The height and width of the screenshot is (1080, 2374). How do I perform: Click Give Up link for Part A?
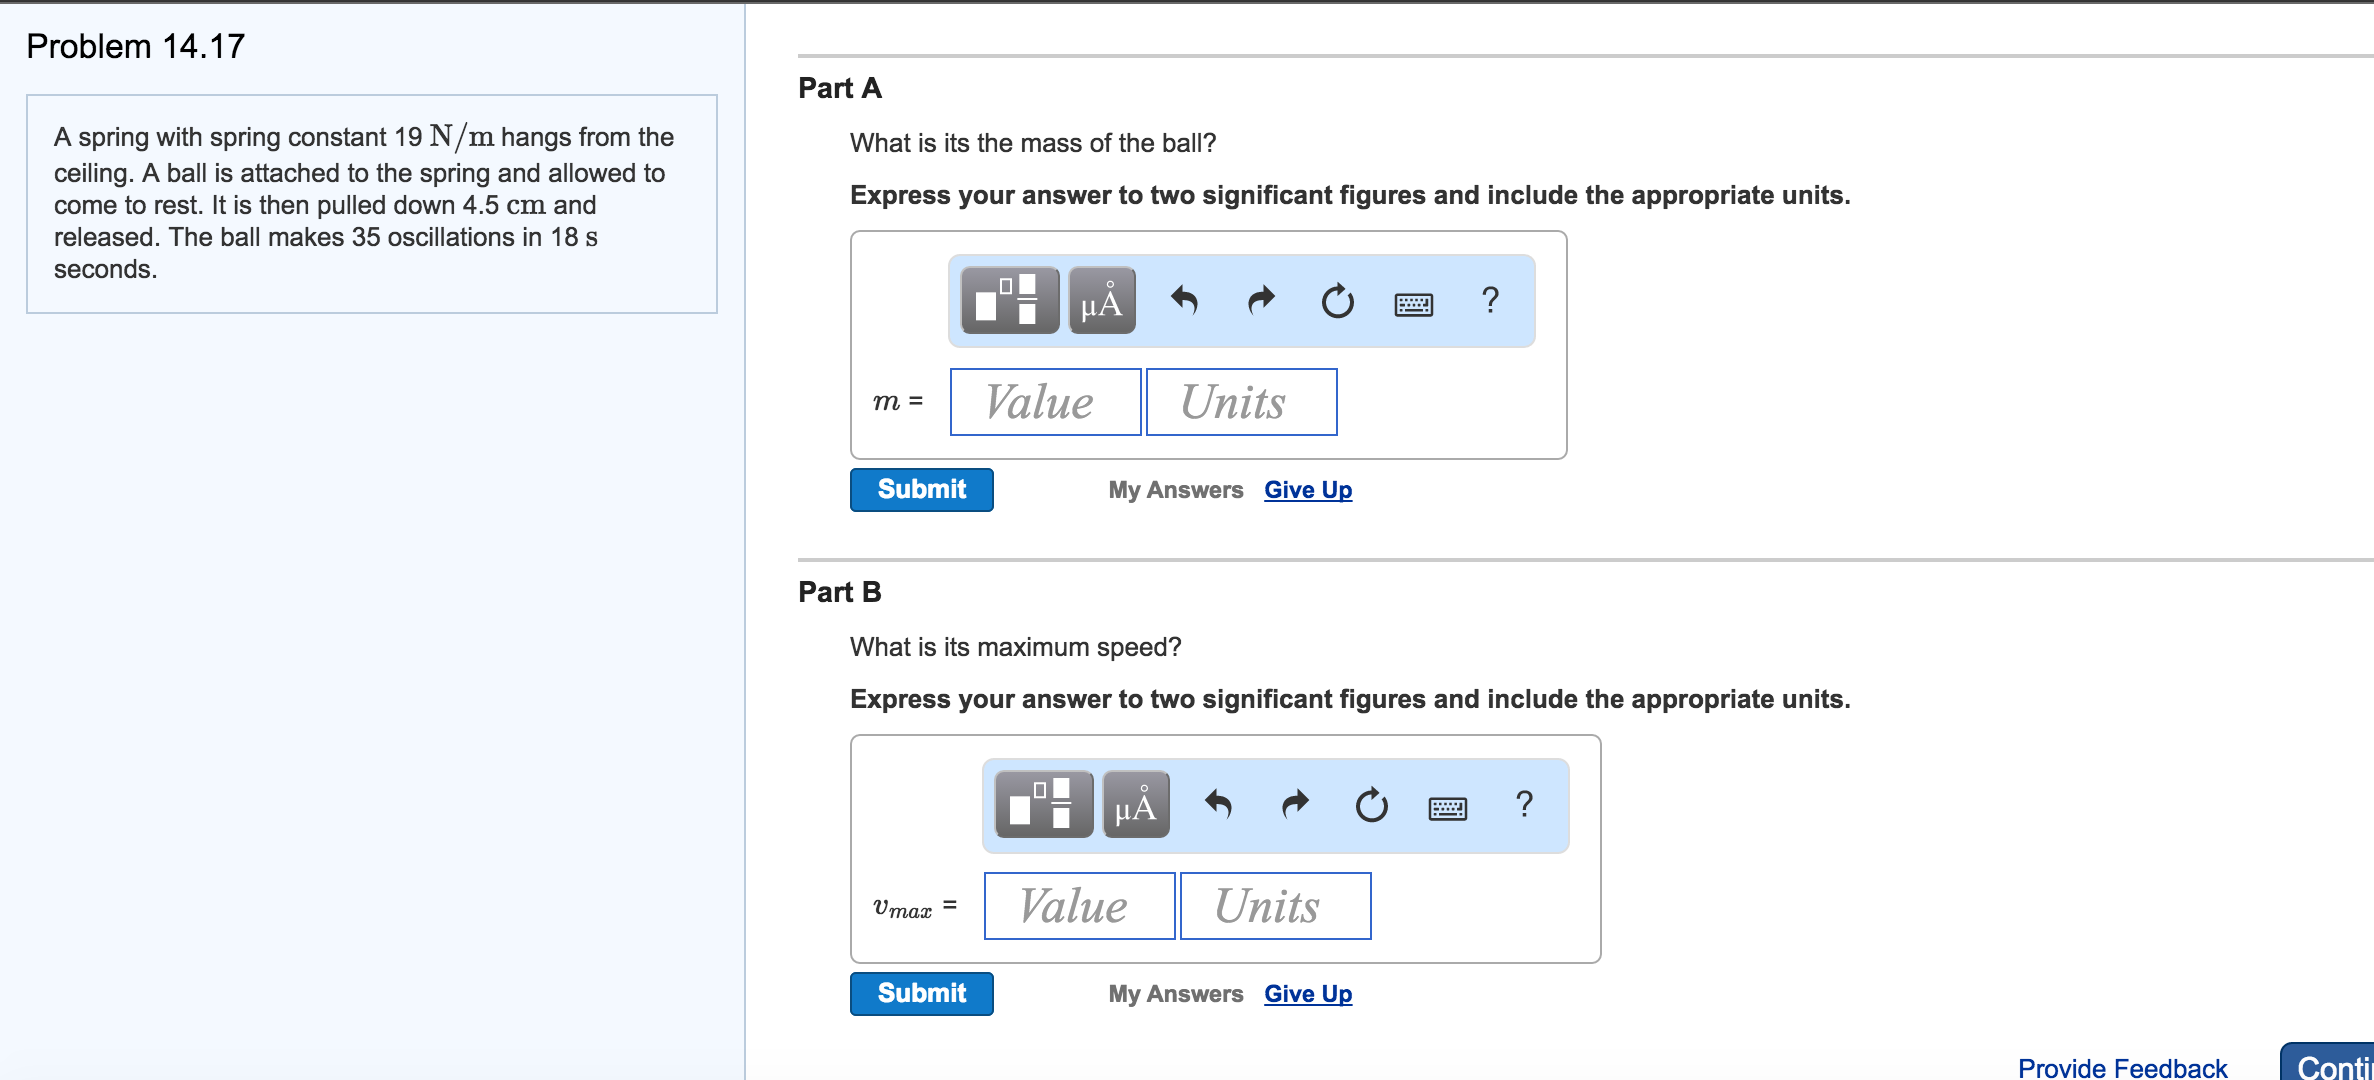[1307, 490]
